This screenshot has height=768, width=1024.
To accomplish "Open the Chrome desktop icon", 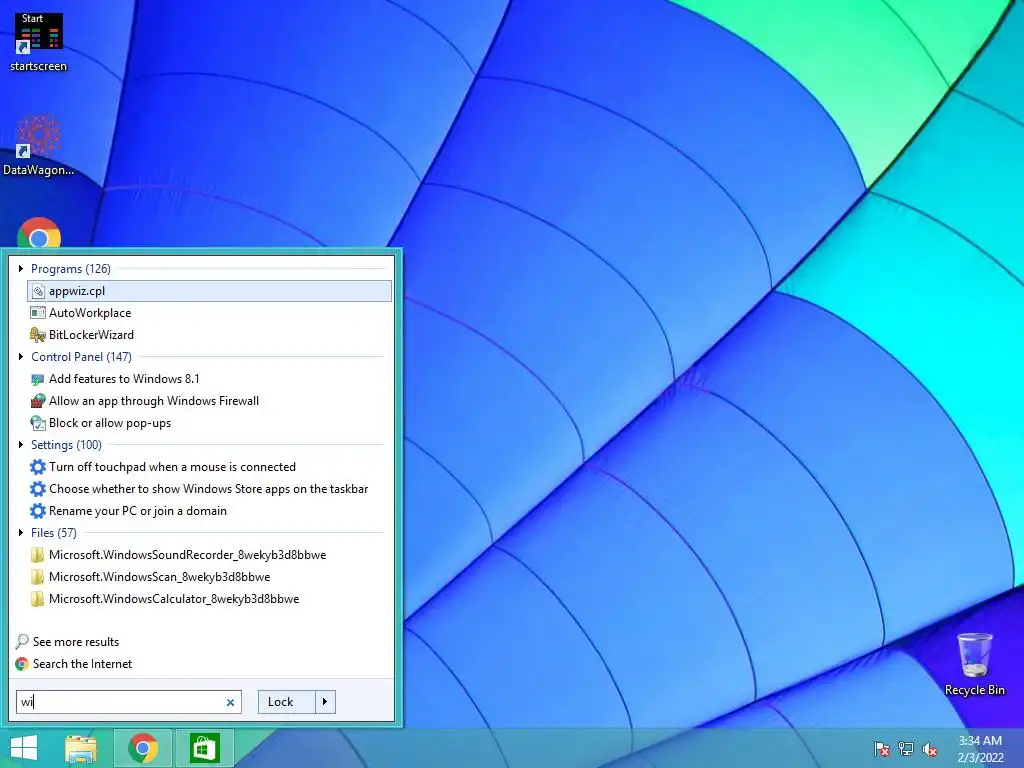I will click(39, 233).
